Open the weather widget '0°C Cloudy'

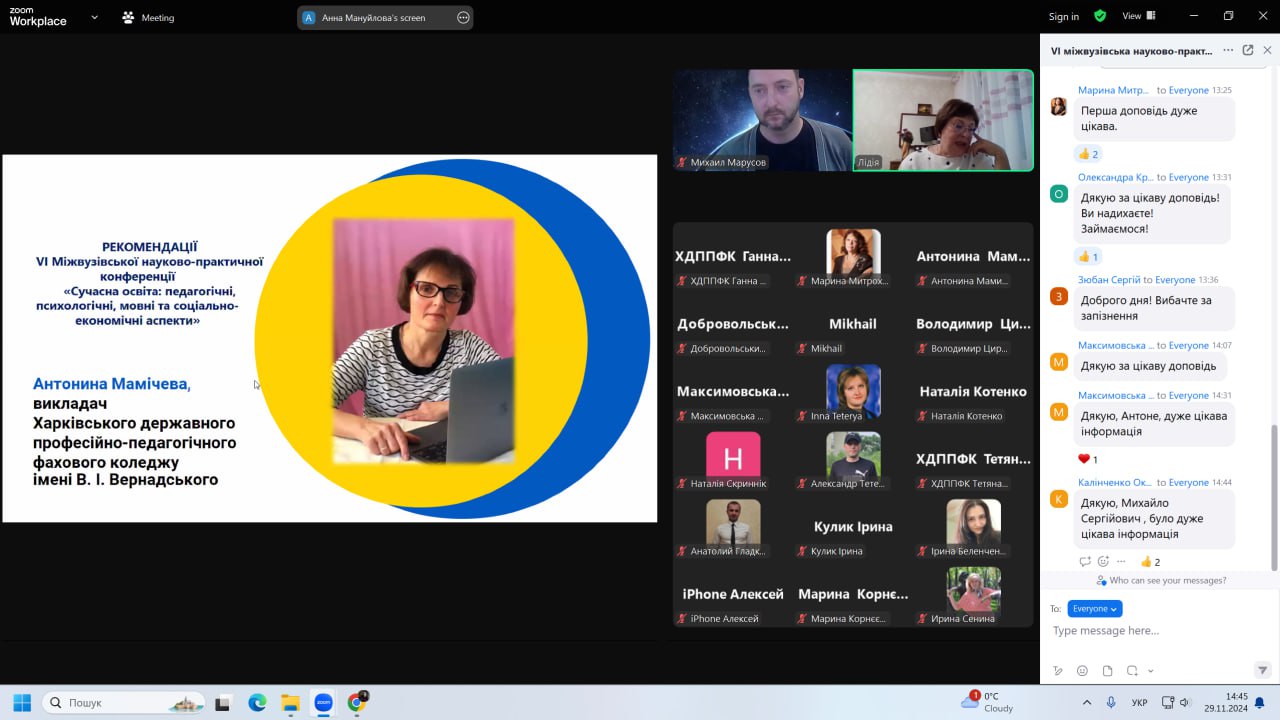(x=988, y=702)
